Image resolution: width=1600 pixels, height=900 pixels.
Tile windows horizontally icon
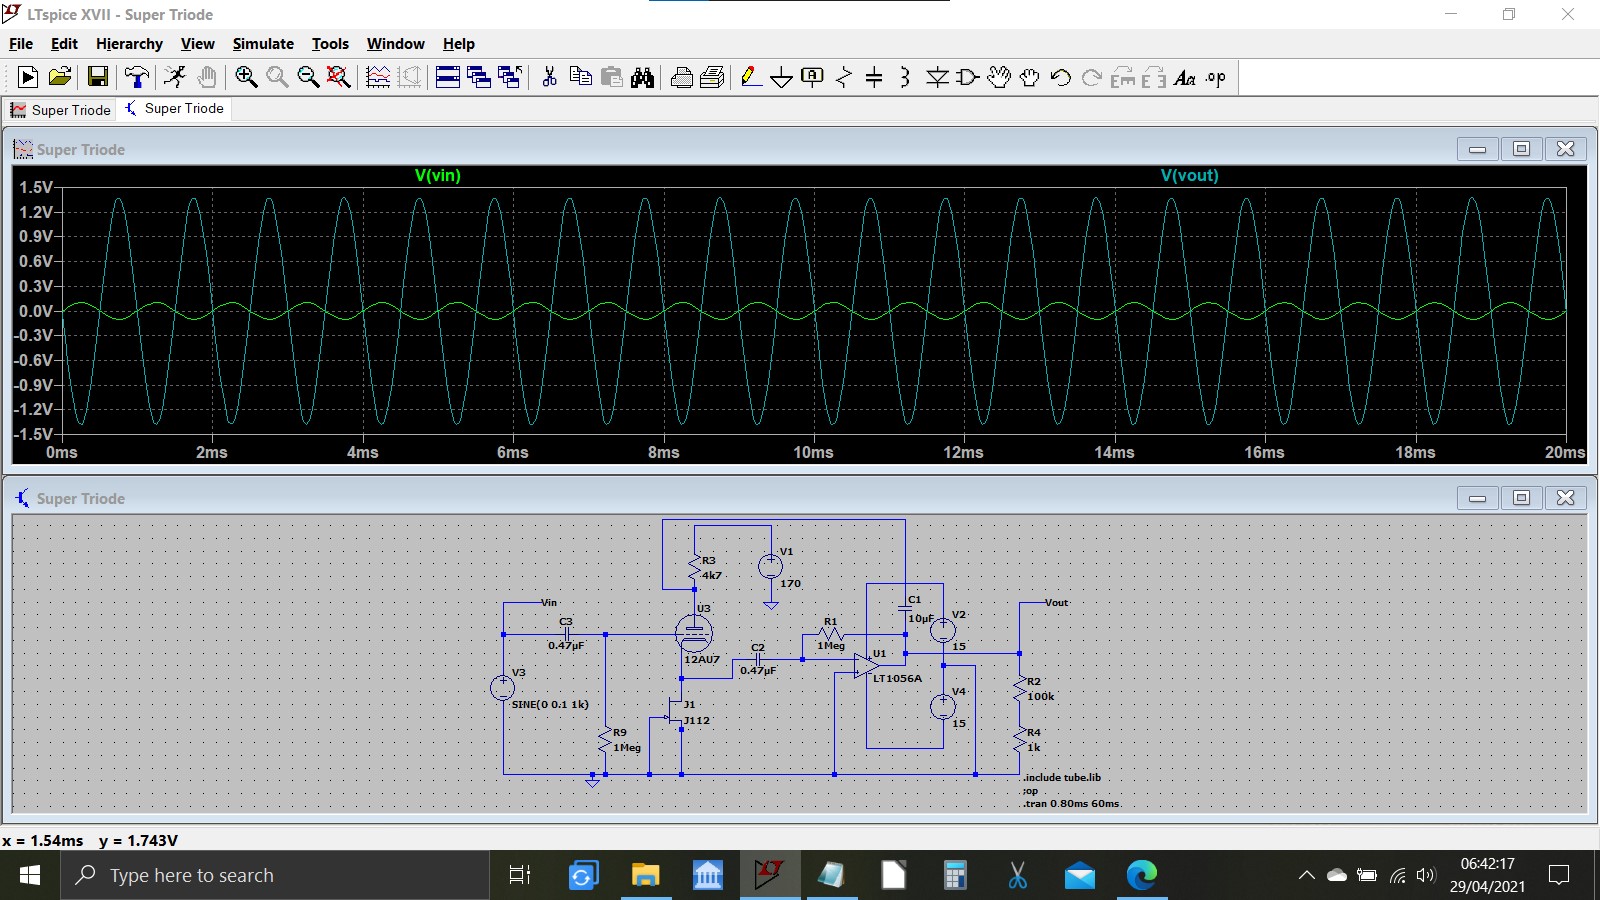point(448,77)
